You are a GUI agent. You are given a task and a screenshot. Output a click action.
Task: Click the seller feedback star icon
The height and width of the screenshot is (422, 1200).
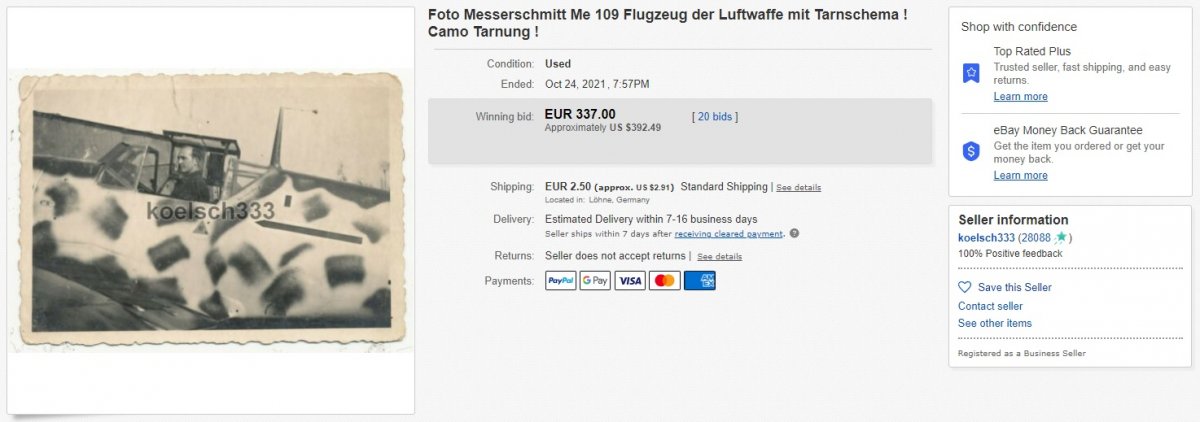pos(1061,237)
